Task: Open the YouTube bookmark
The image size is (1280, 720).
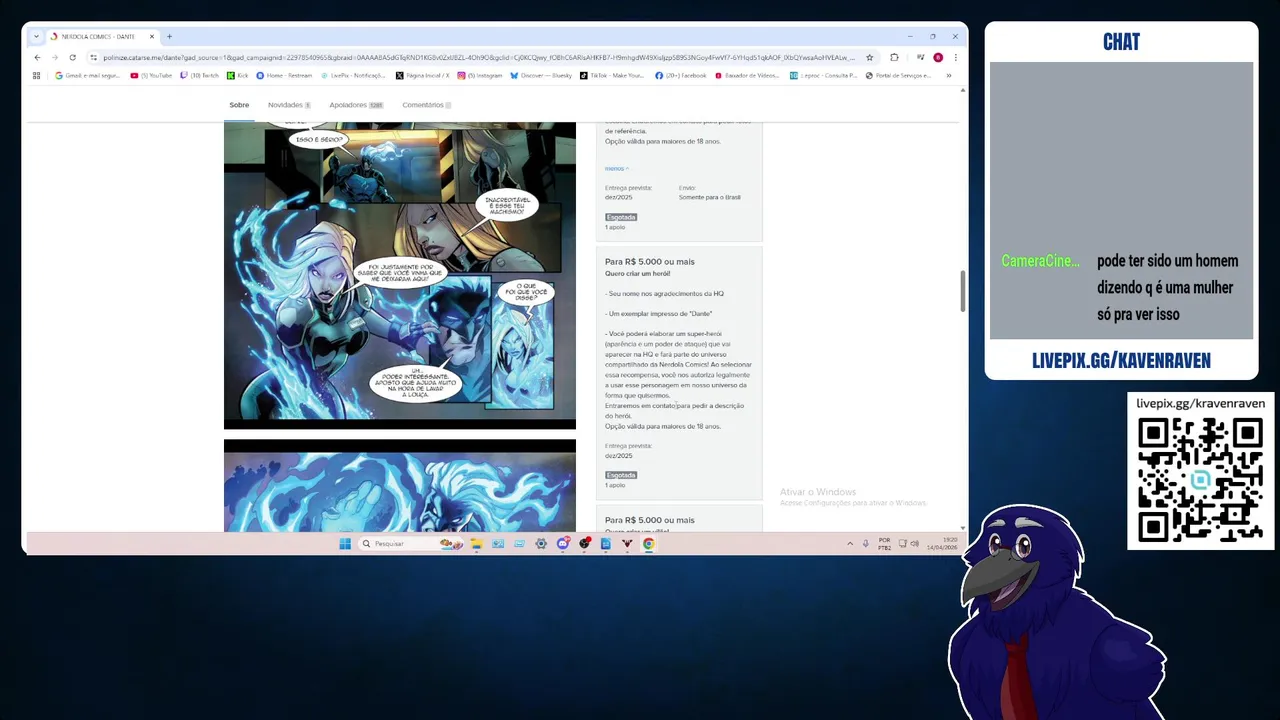Action: tap(151, 75)
